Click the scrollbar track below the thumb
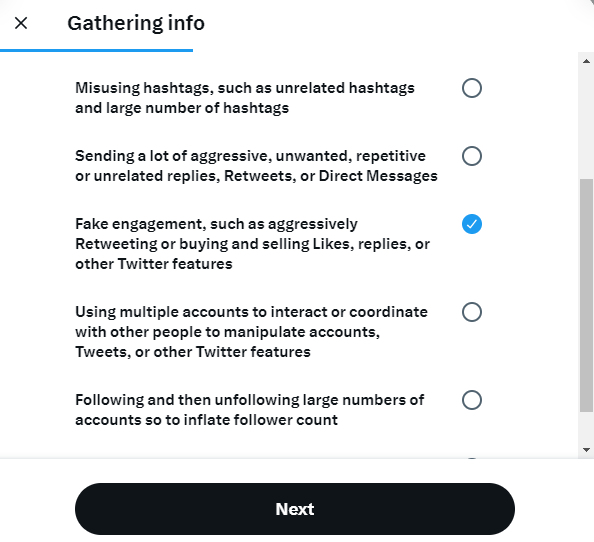This screenshot has width=594, height=542. click(x=586, y=427)
